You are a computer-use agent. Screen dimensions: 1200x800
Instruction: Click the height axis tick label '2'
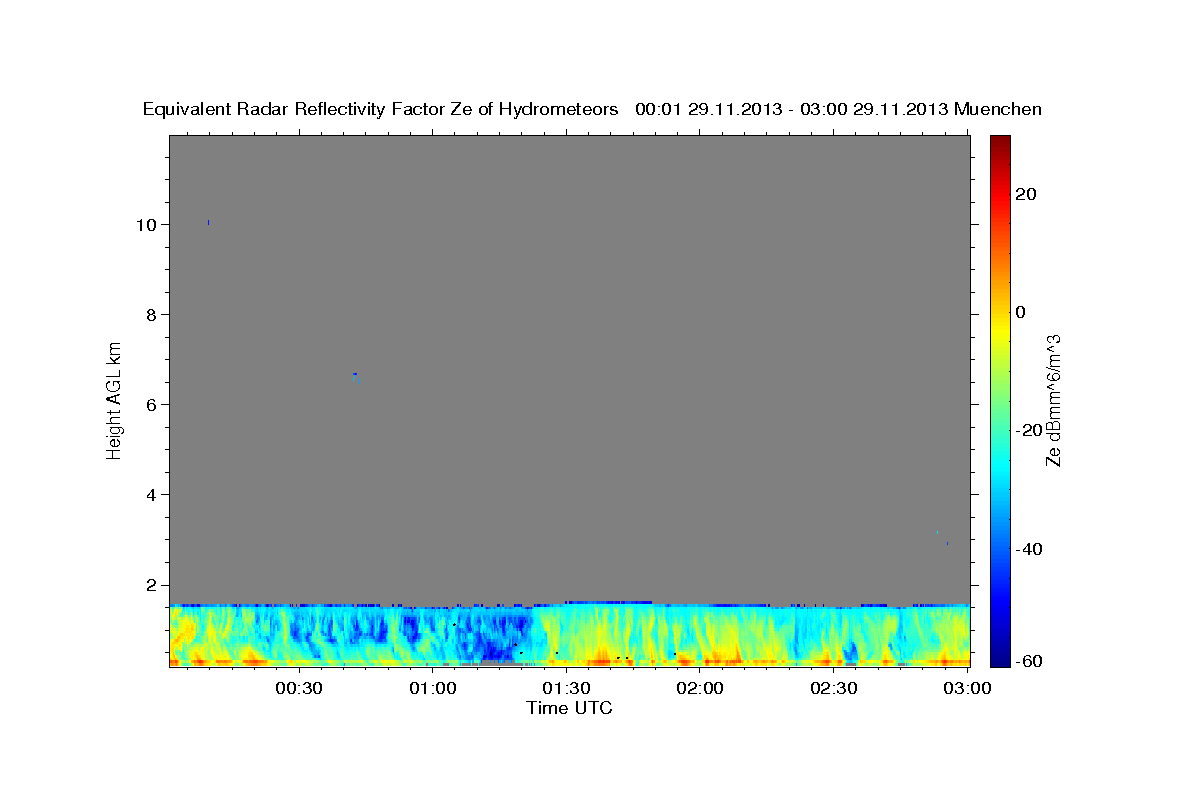pyautogui.click(x=152, y=585)
